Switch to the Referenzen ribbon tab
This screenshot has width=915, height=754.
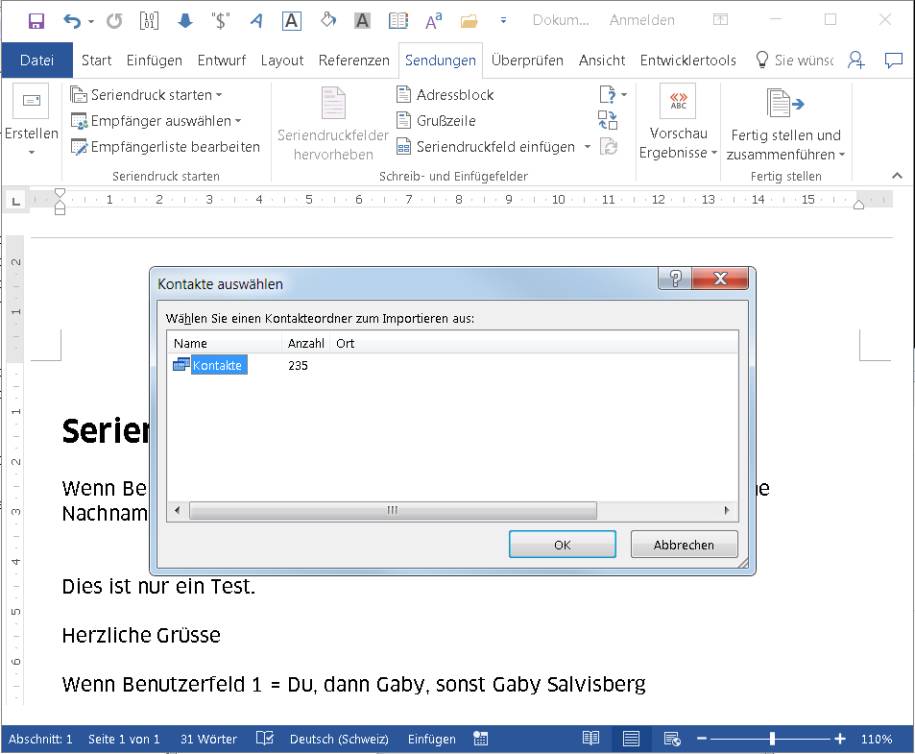[354, 60]
